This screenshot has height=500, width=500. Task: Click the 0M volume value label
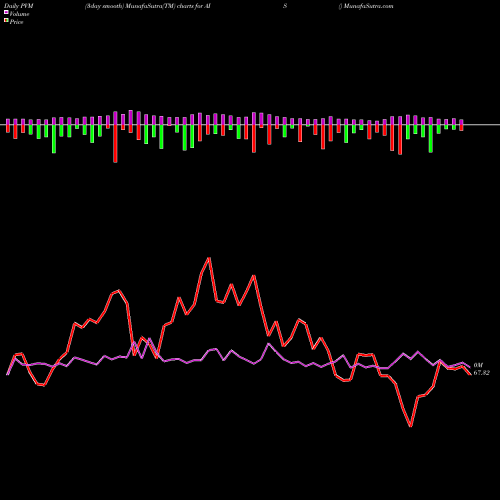point(478,365)
